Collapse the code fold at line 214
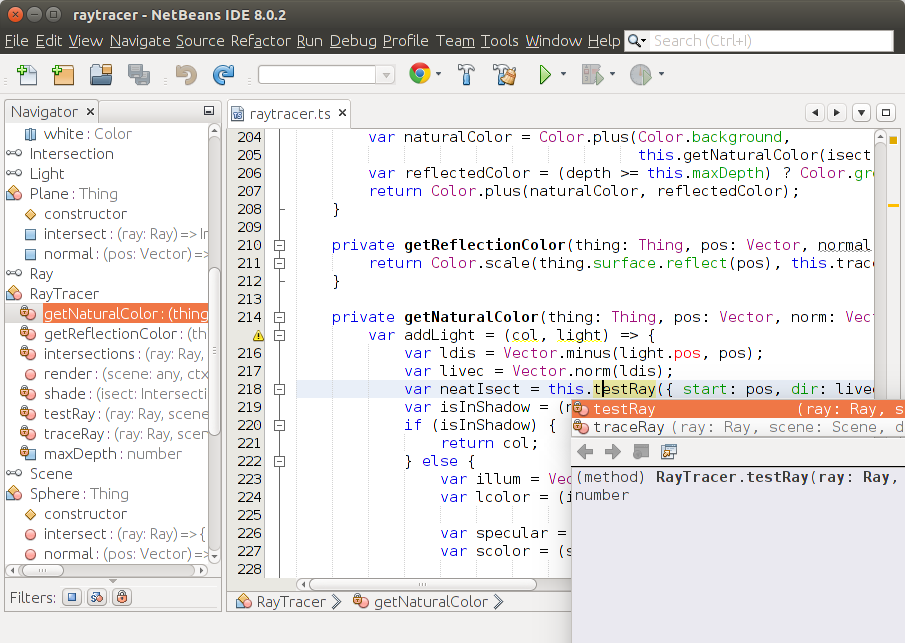Screen dimensions: 905x643 click(279, 317)
